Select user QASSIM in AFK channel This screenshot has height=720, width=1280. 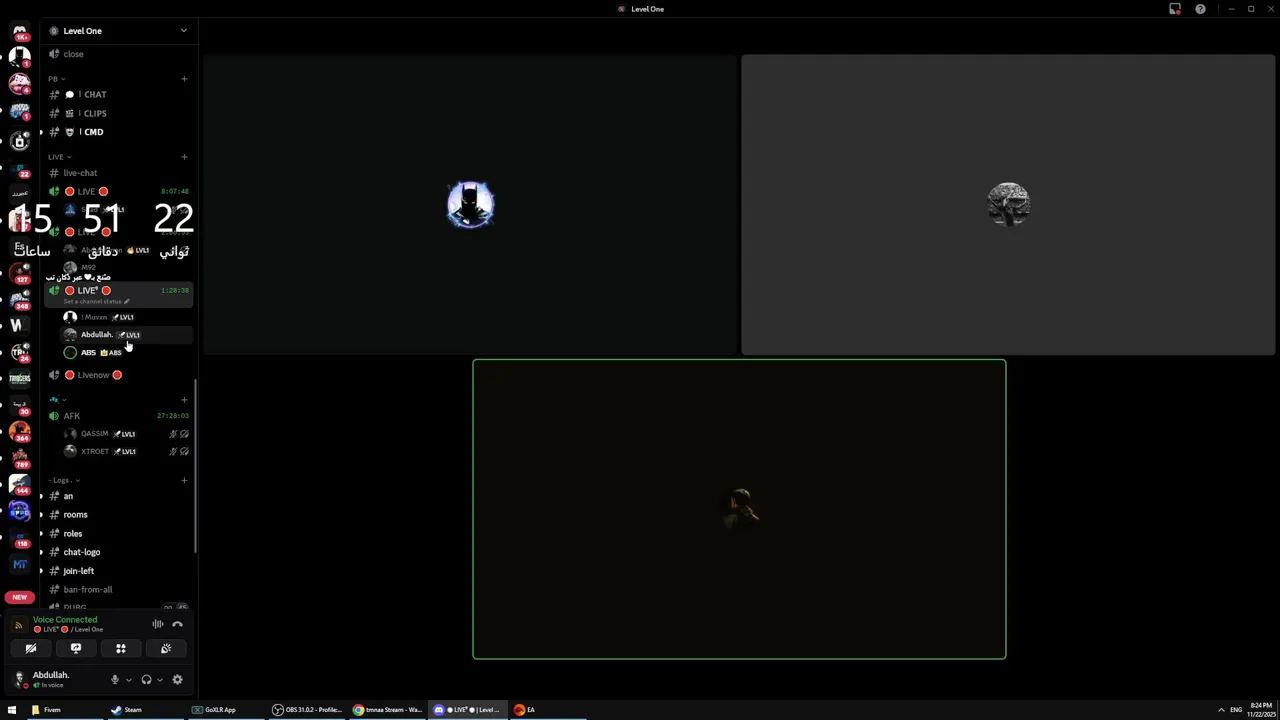pos(126,434)
